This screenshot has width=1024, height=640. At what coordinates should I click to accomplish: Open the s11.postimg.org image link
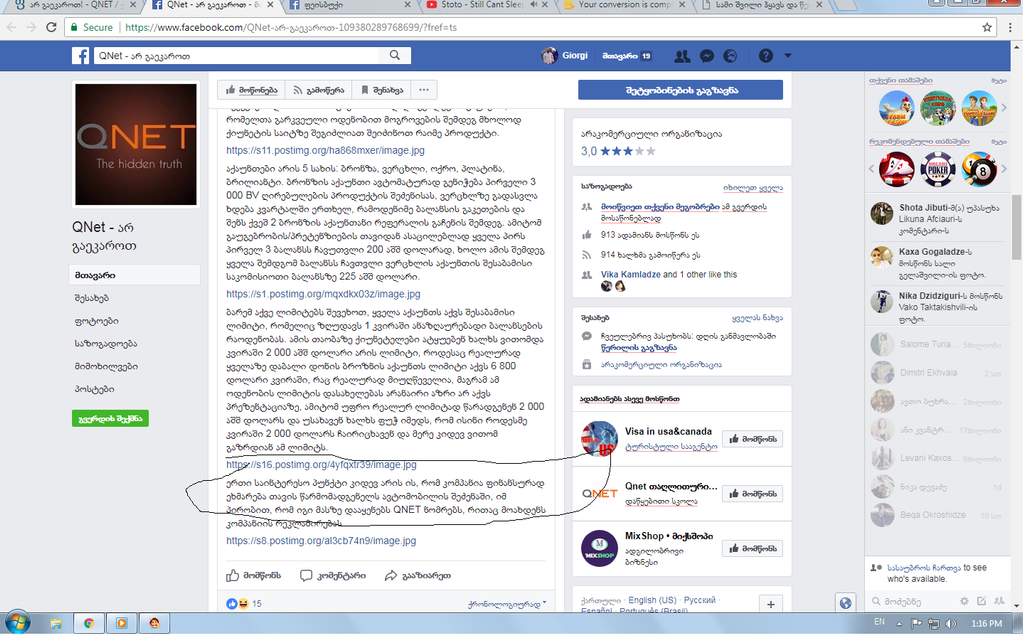click(325, 150)
